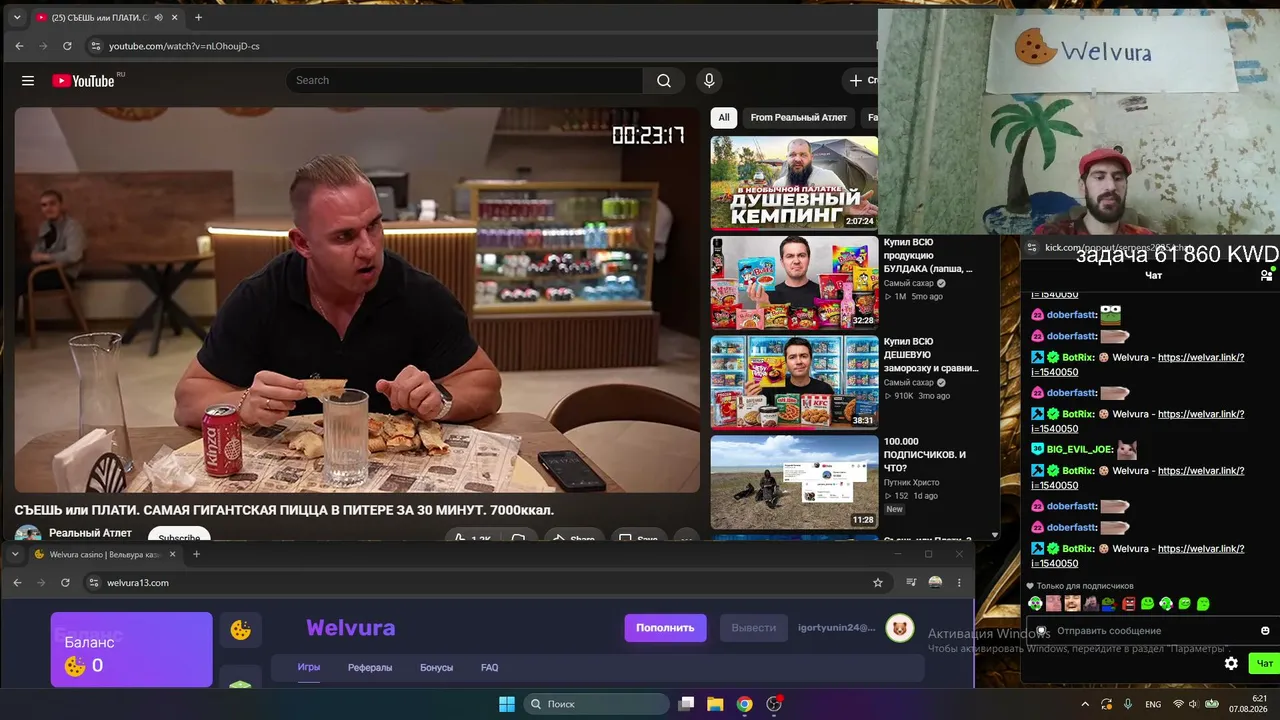Open chat settings gear icon
The height and width of the screenshot is (720, 1280).
[1231, 663]
